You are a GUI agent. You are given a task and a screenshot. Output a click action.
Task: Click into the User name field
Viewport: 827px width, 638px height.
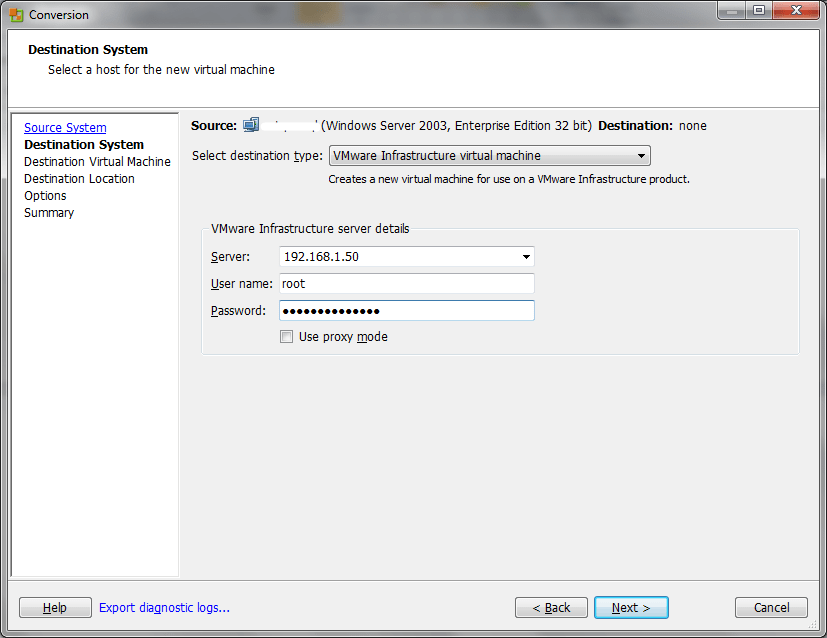pos(407,284)
